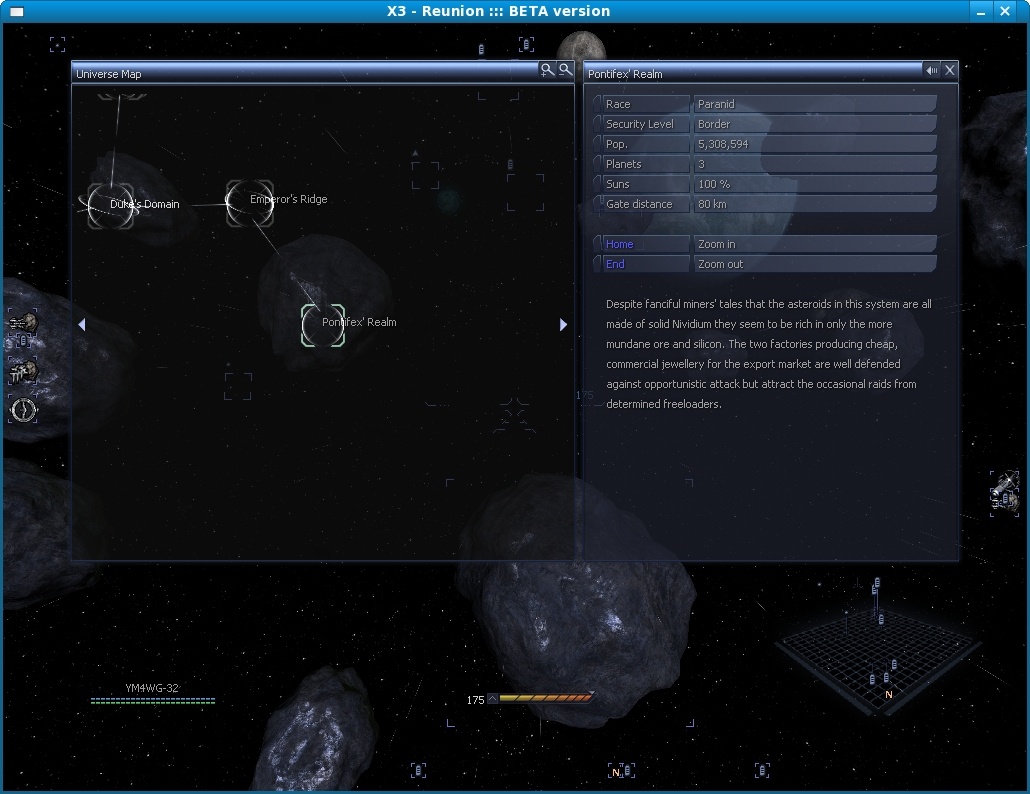The height and width of the screenshot is (794, 1030).
Task: Click the Zoom out row
Action: point(815,264)
